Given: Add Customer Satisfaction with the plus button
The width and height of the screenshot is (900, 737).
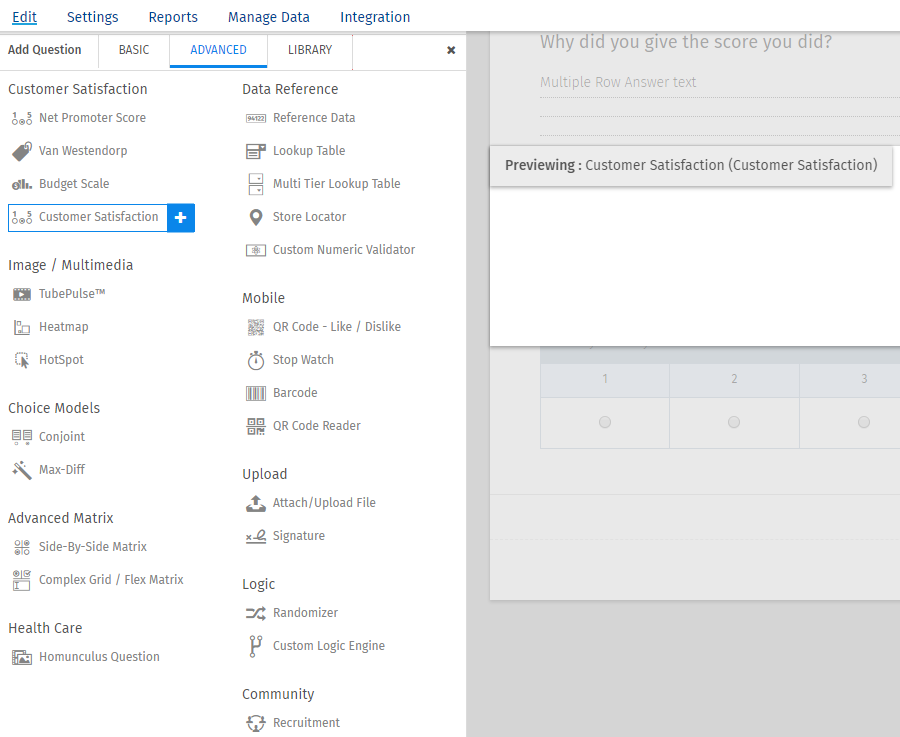Looking at the screenshot, I should (x=181, y=217).
